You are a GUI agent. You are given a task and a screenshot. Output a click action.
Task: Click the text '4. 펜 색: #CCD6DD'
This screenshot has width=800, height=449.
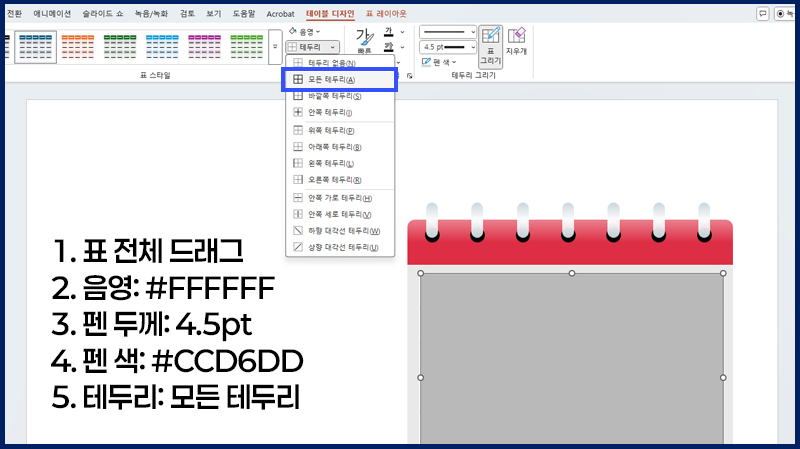[177, 361]
